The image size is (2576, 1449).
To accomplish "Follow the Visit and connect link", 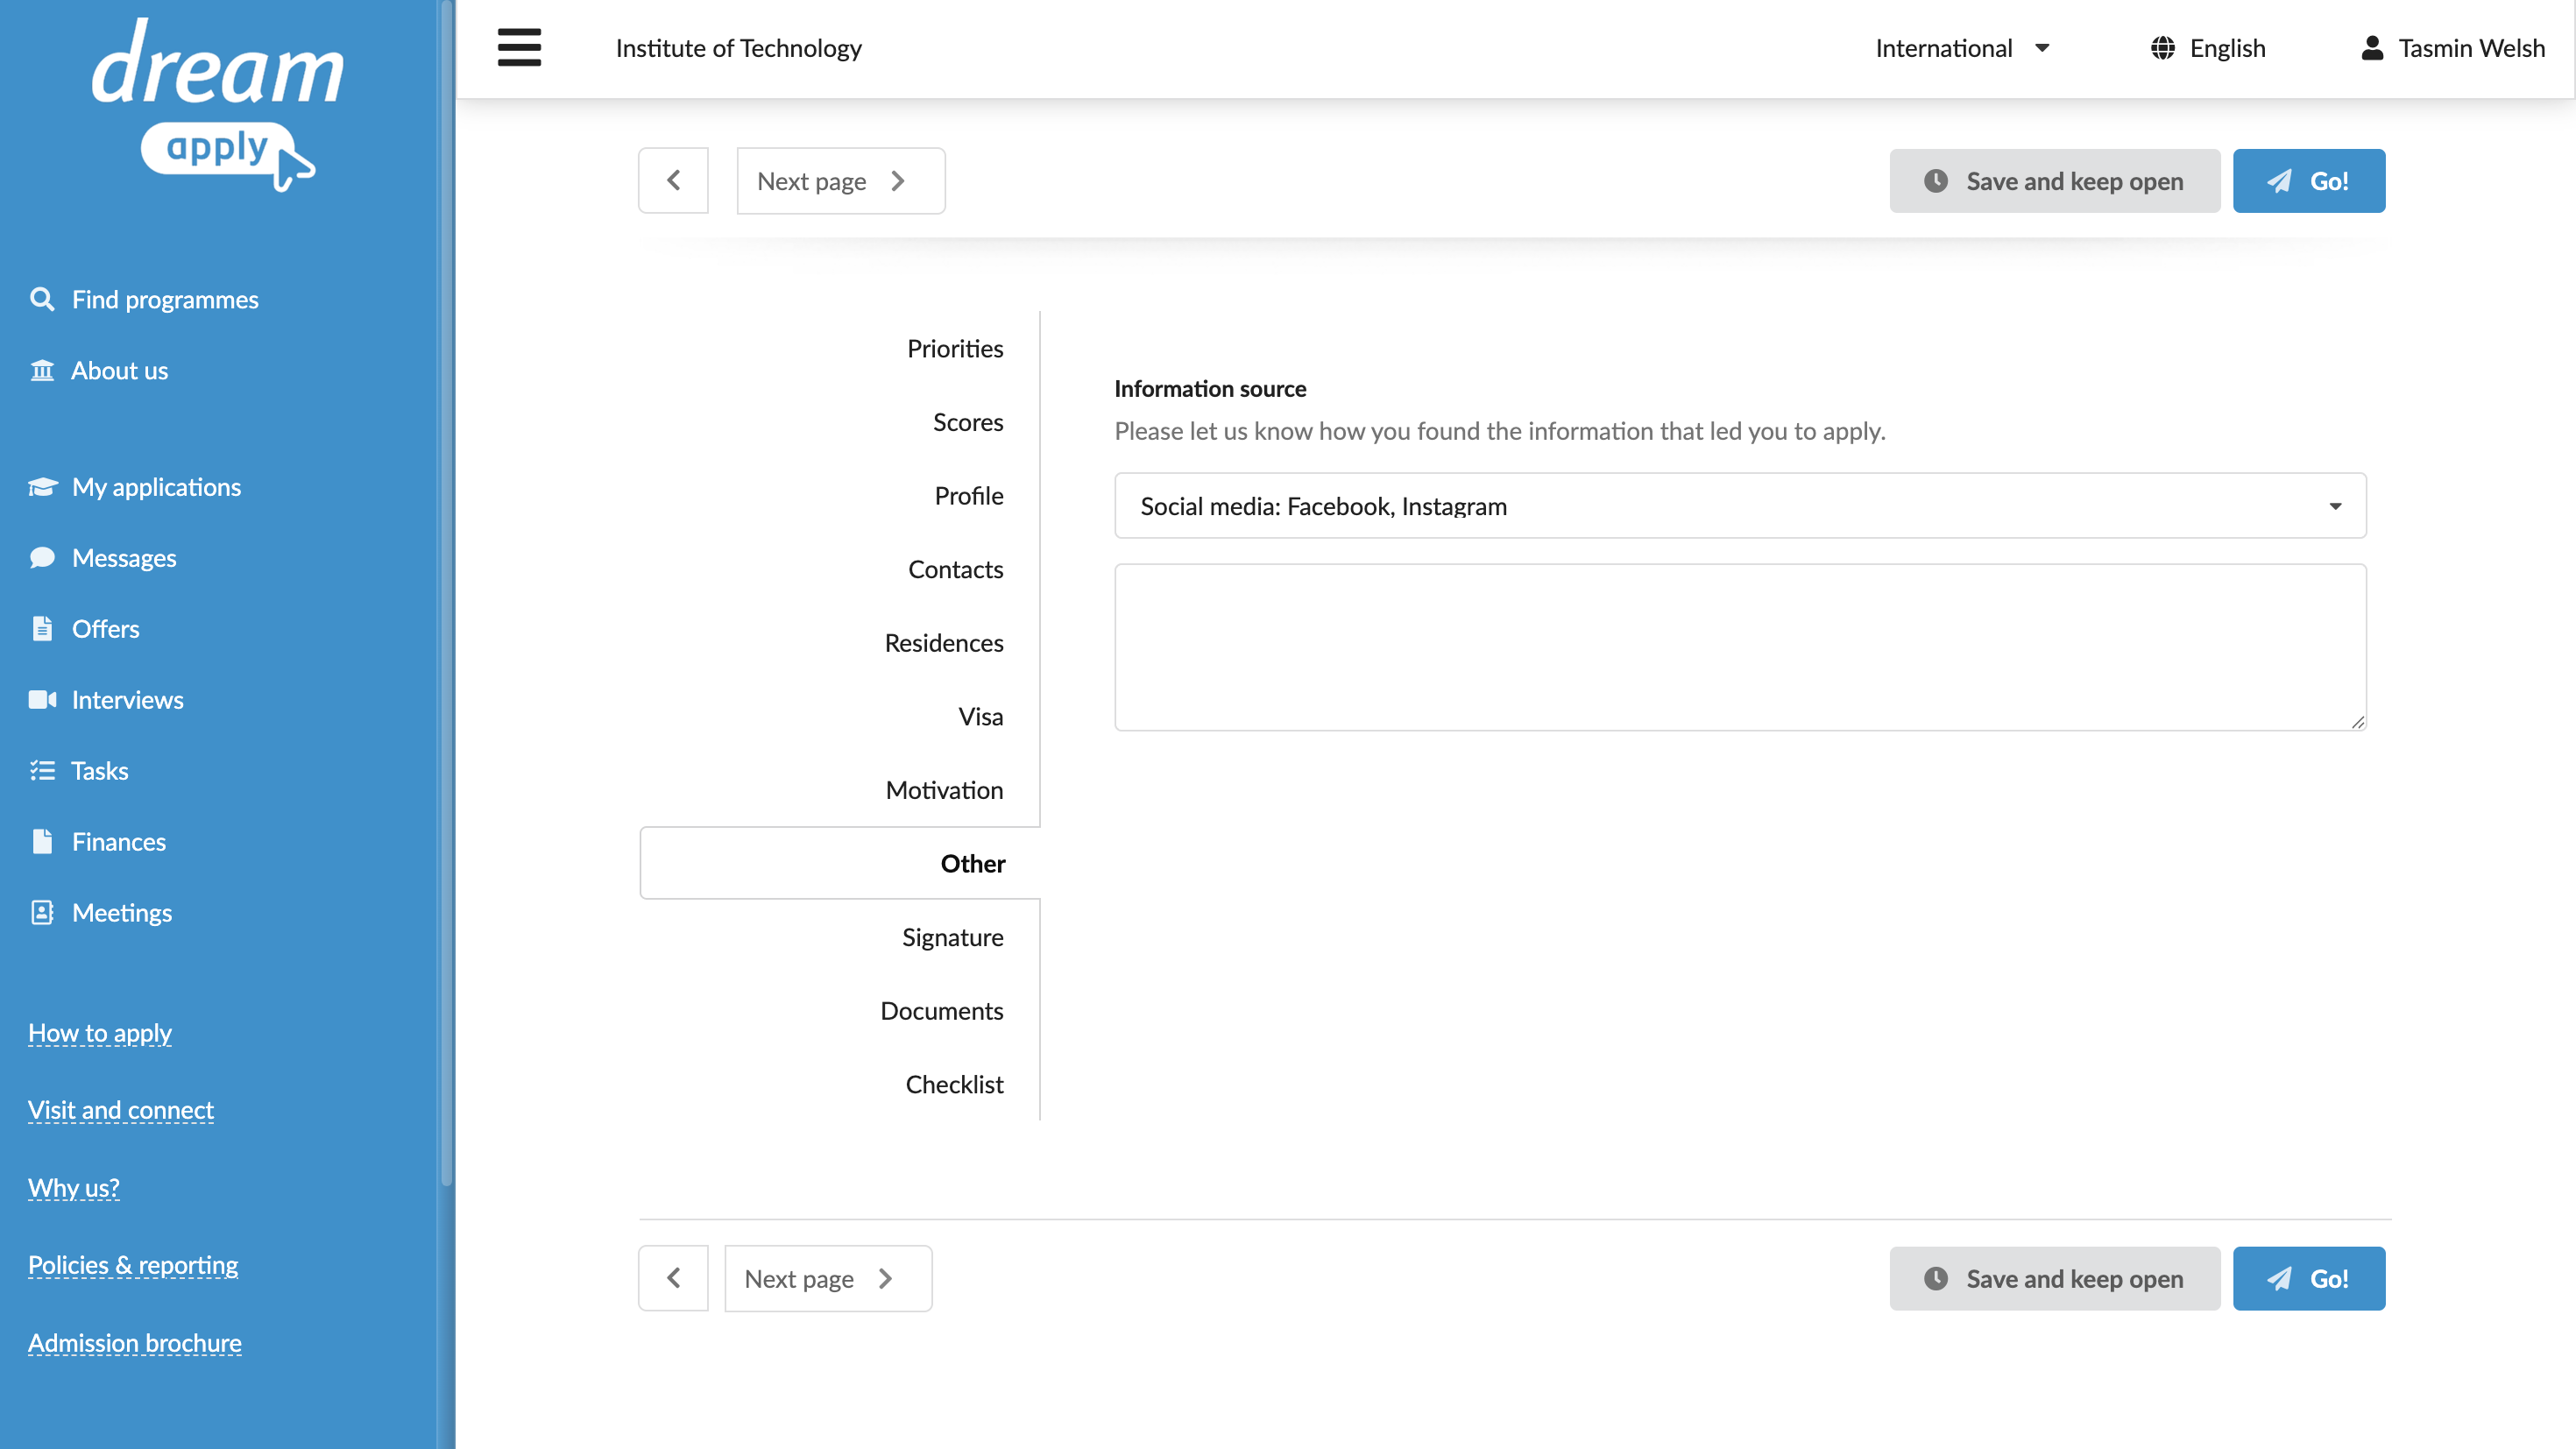I will coord(121,1110).
